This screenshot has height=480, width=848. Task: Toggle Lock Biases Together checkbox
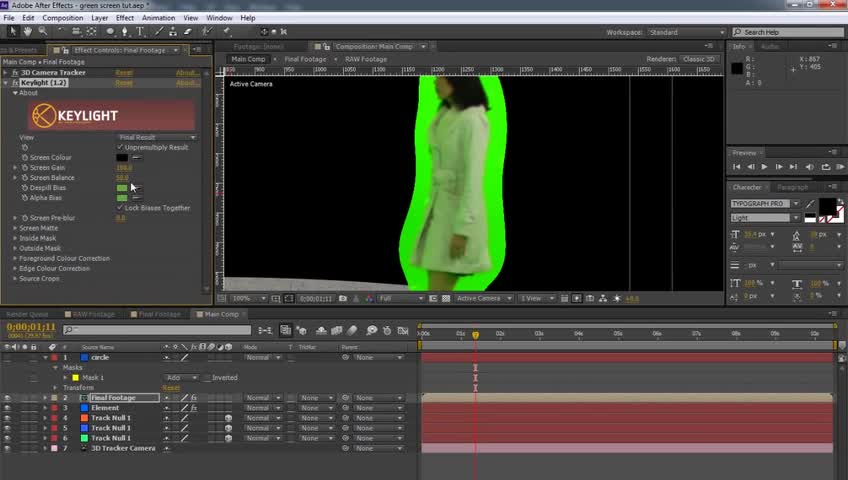point(120,208)
